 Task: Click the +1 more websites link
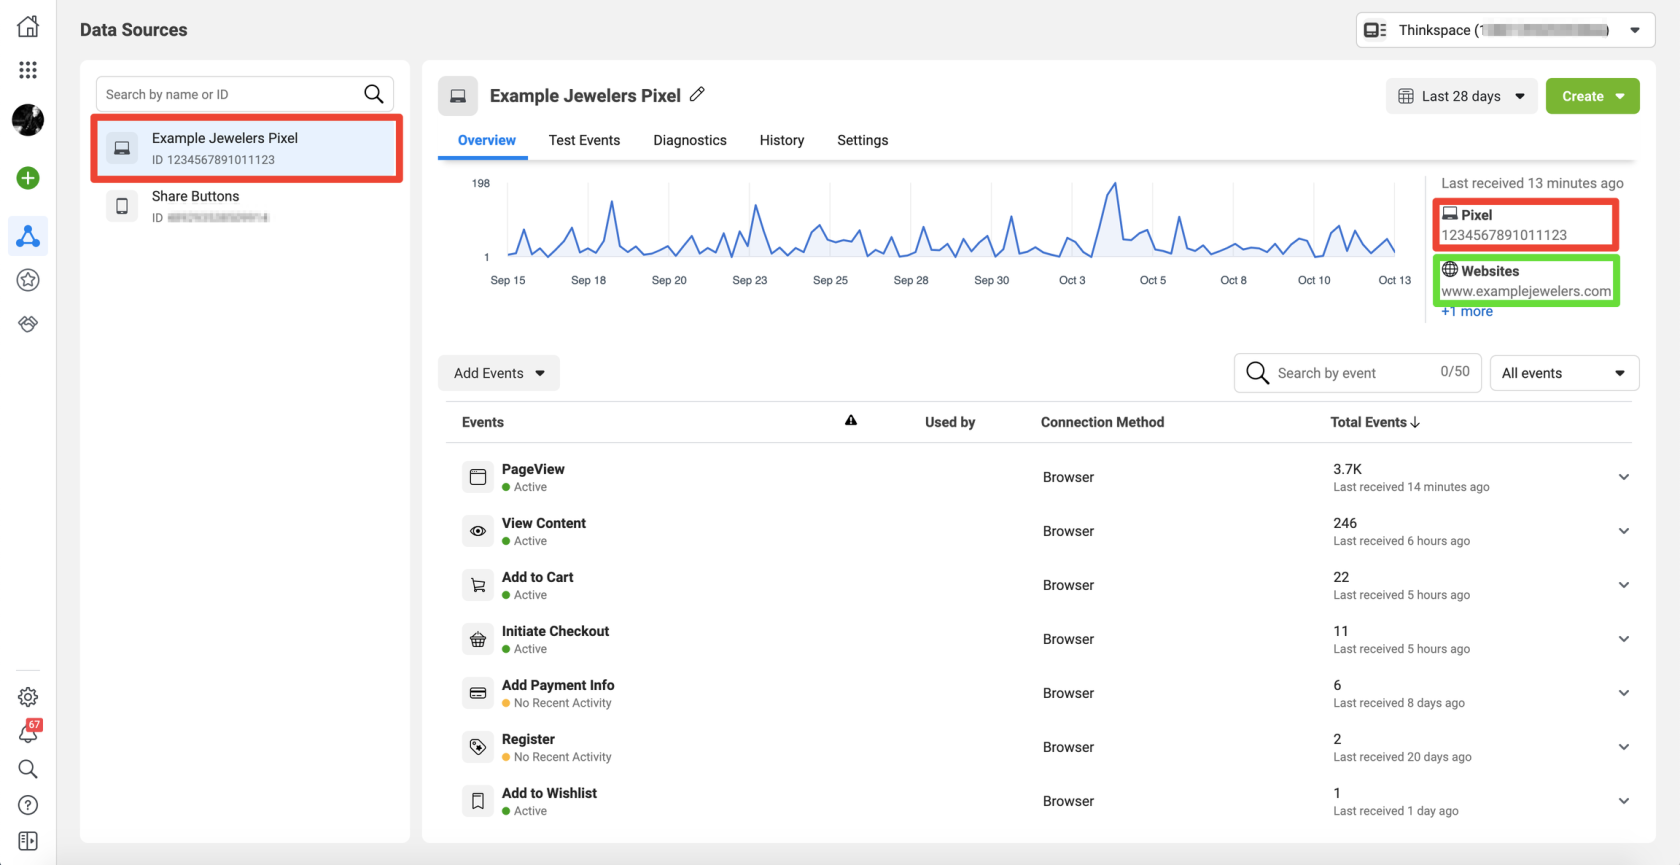(x=1467, y=312)
